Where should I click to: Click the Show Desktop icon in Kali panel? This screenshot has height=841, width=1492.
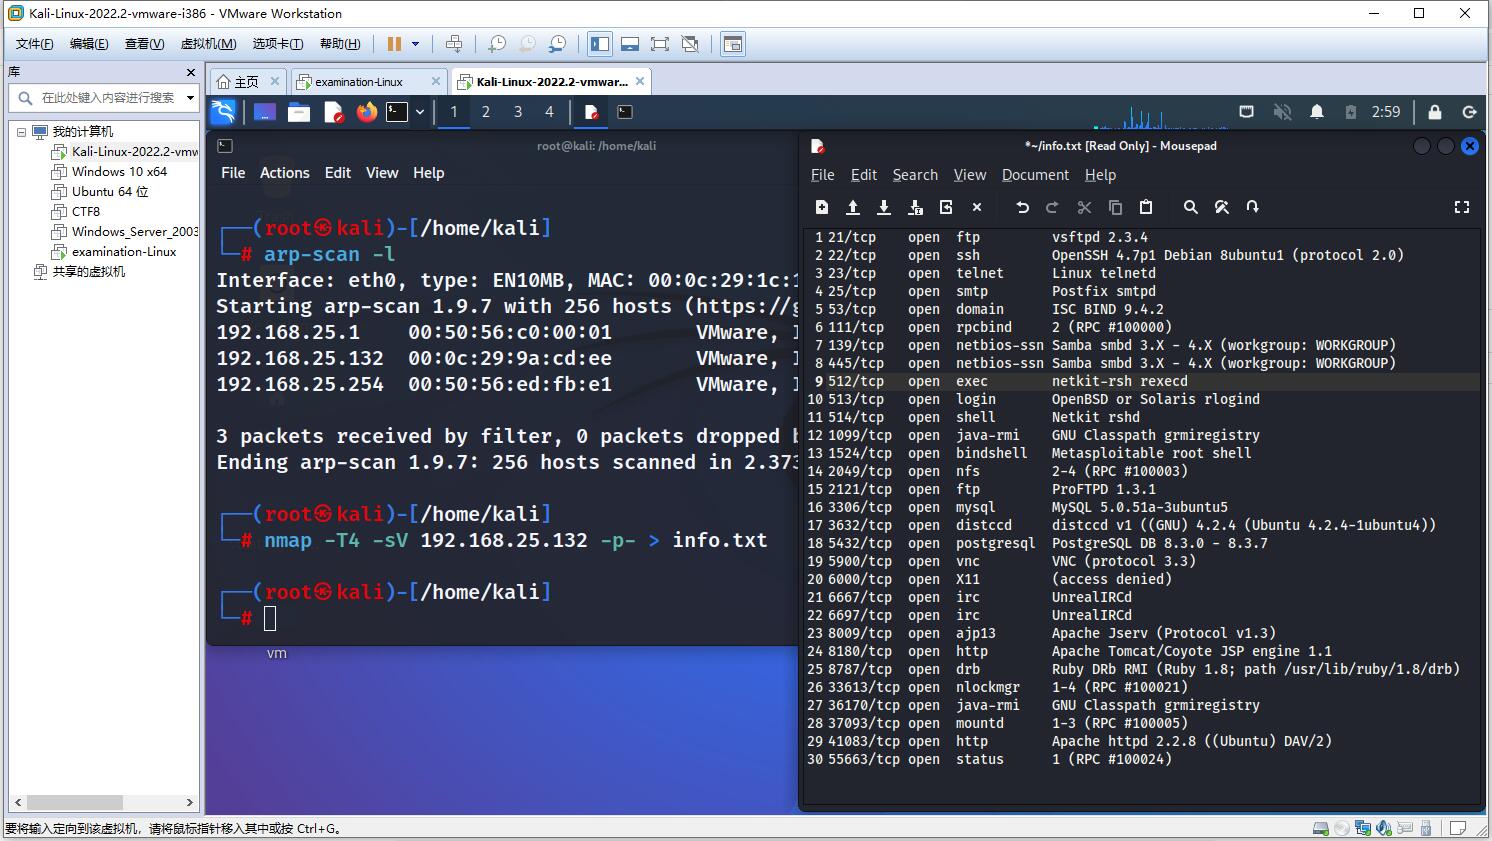[x=265, y=112]
